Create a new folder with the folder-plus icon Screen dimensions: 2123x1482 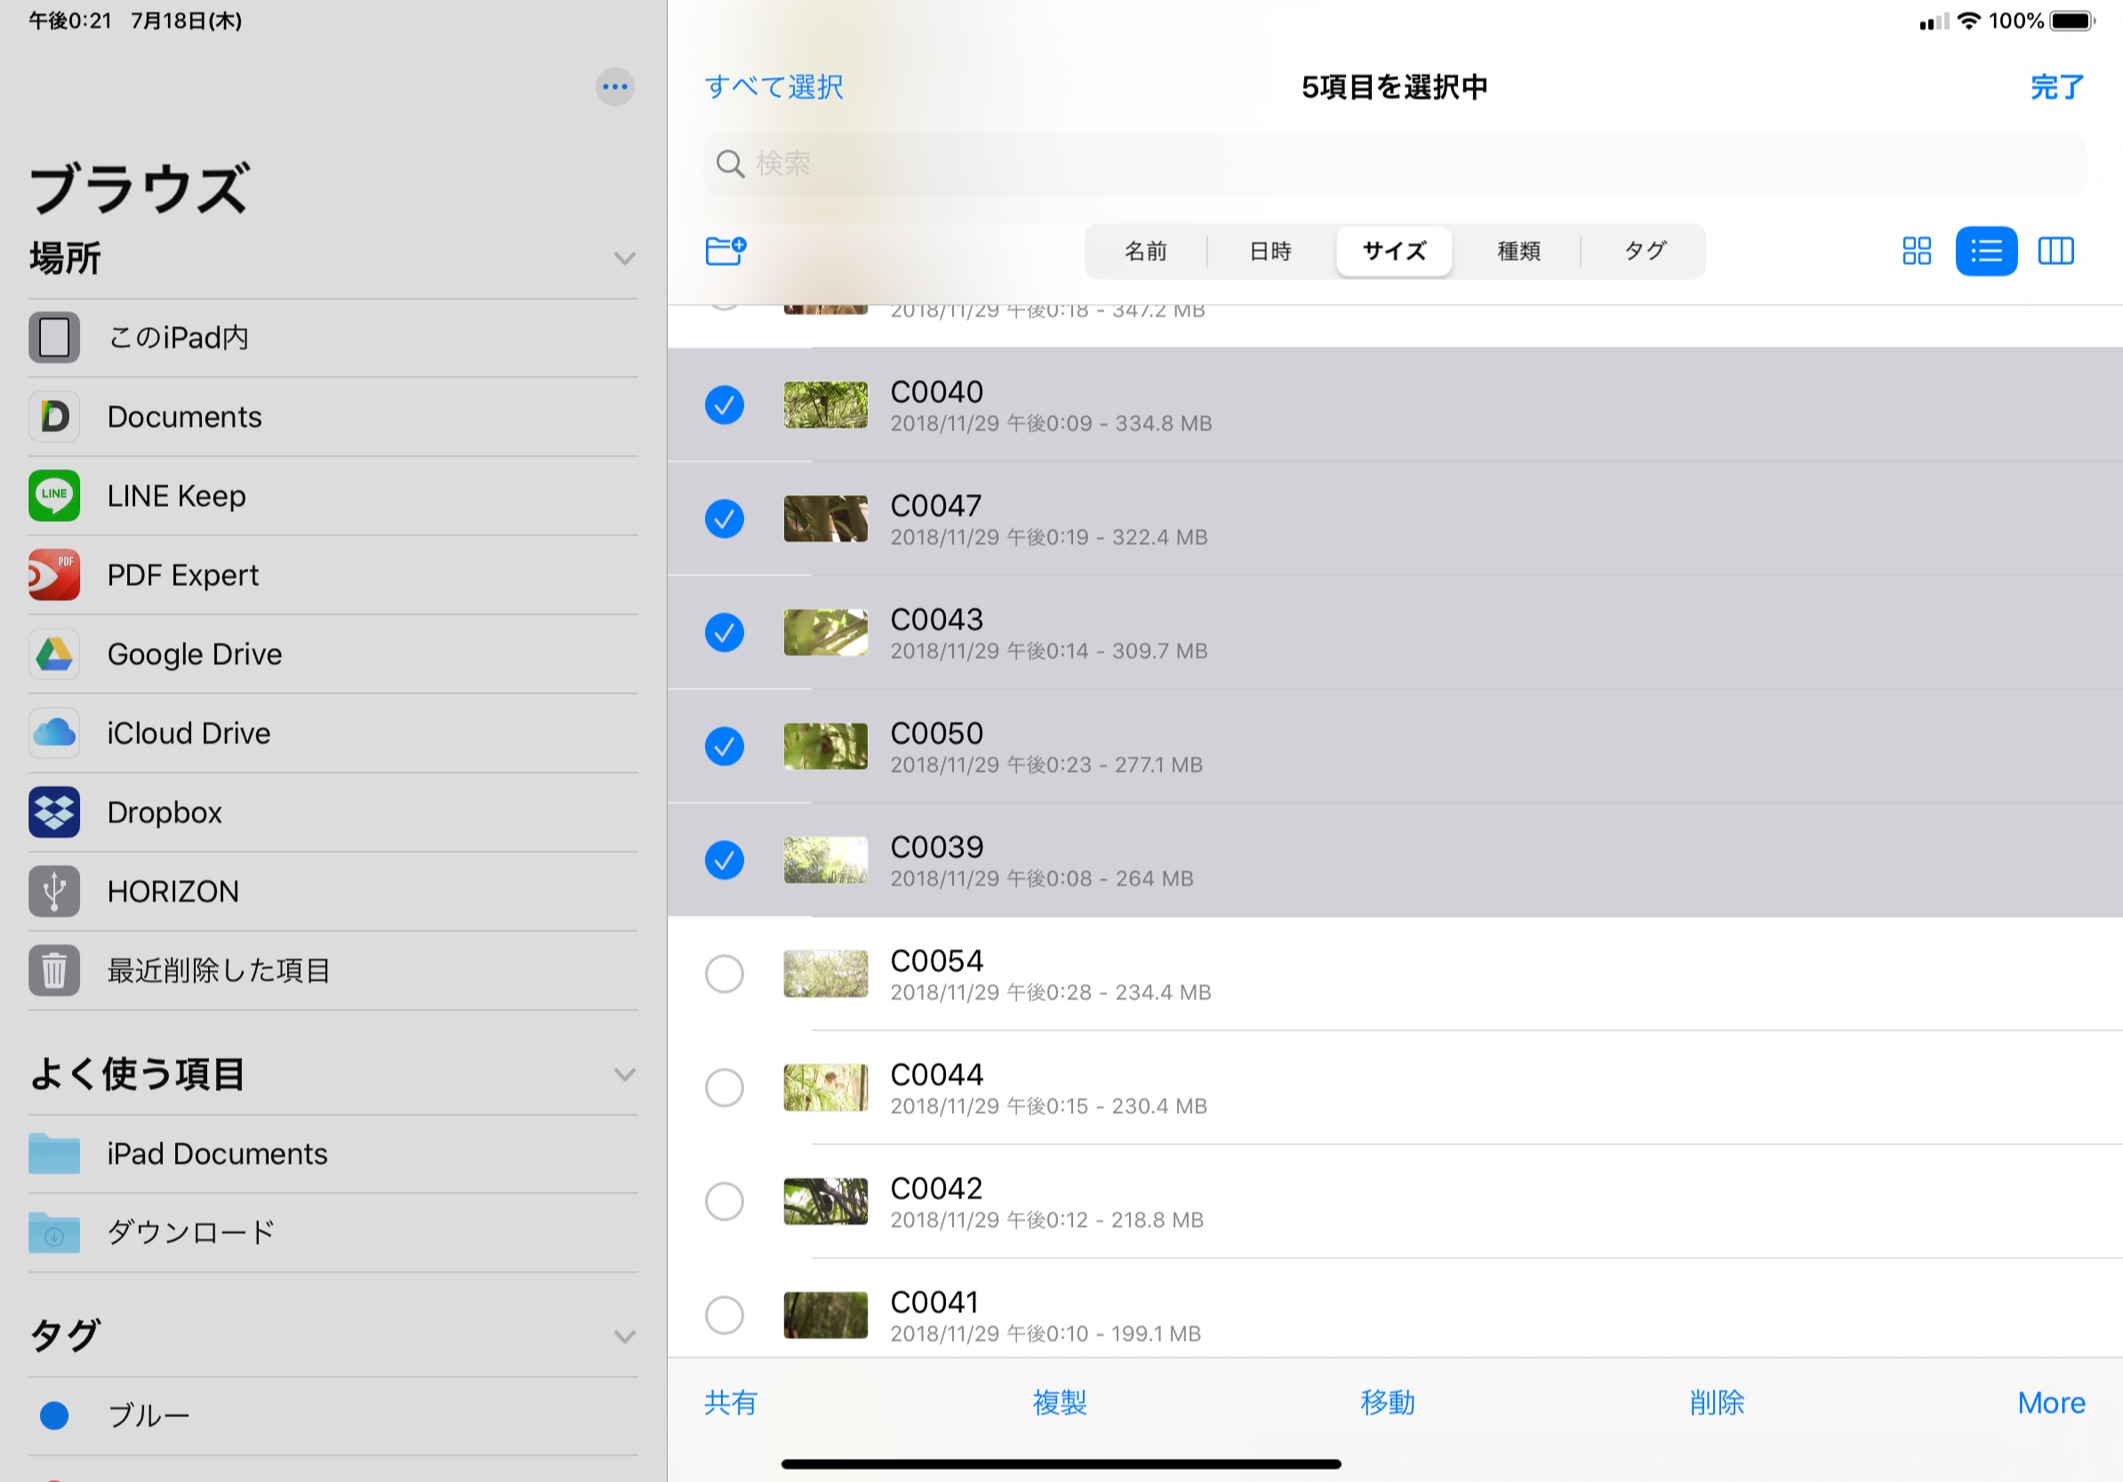(725, 250)
